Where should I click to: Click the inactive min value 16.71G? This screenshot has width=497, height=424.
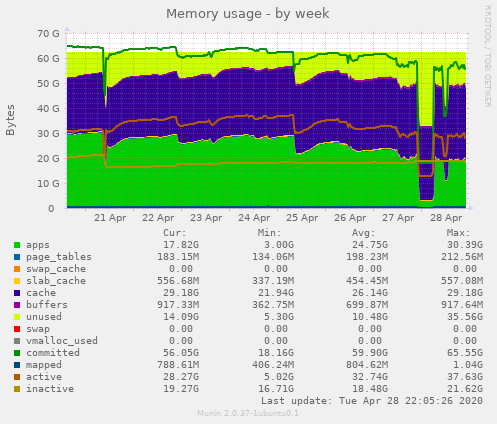[276, 389]
